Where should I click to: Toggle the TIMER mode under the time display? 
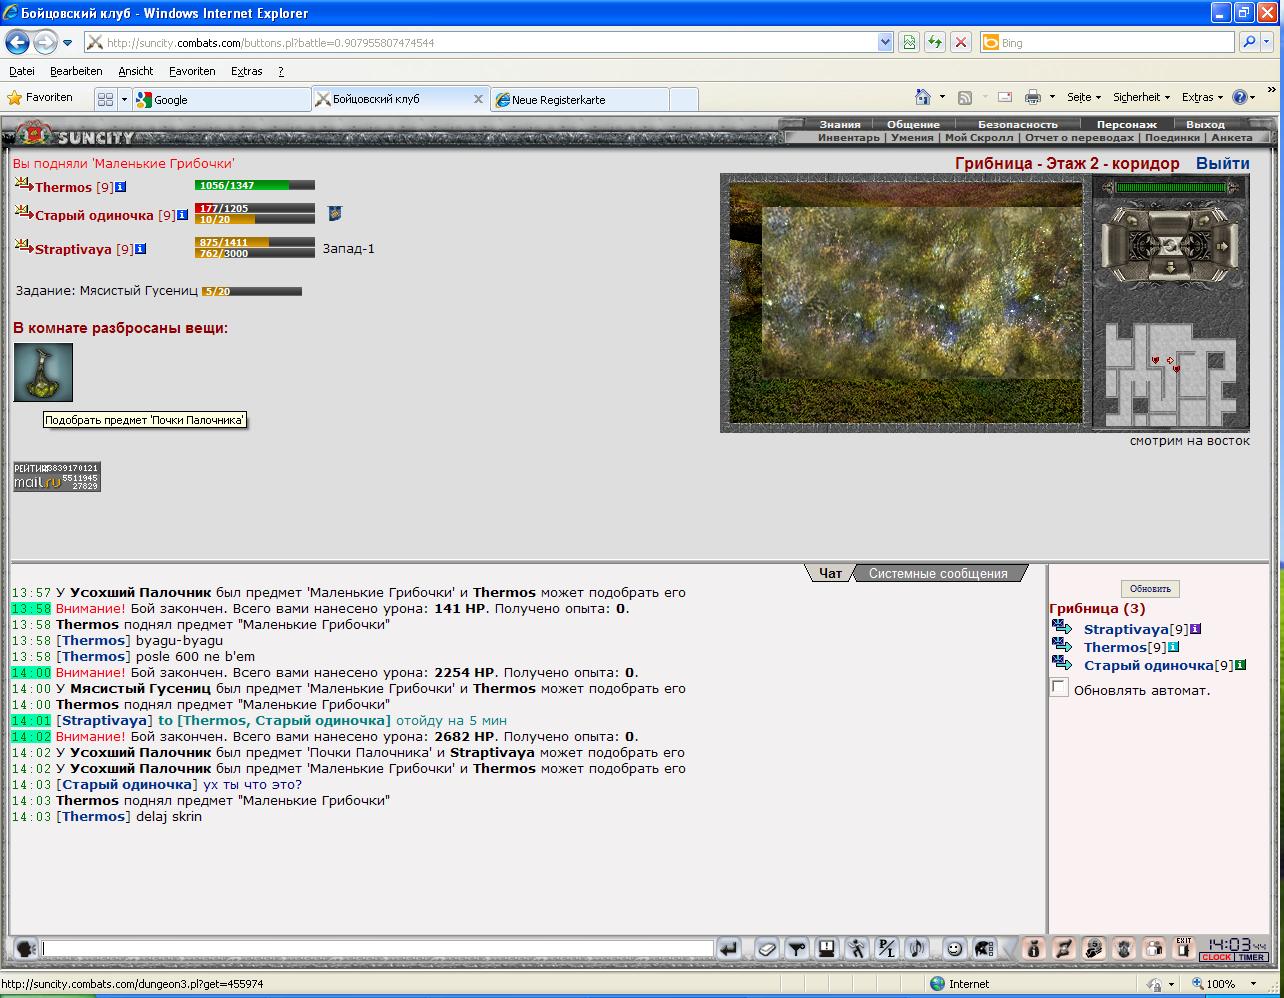pos(1252,958)
